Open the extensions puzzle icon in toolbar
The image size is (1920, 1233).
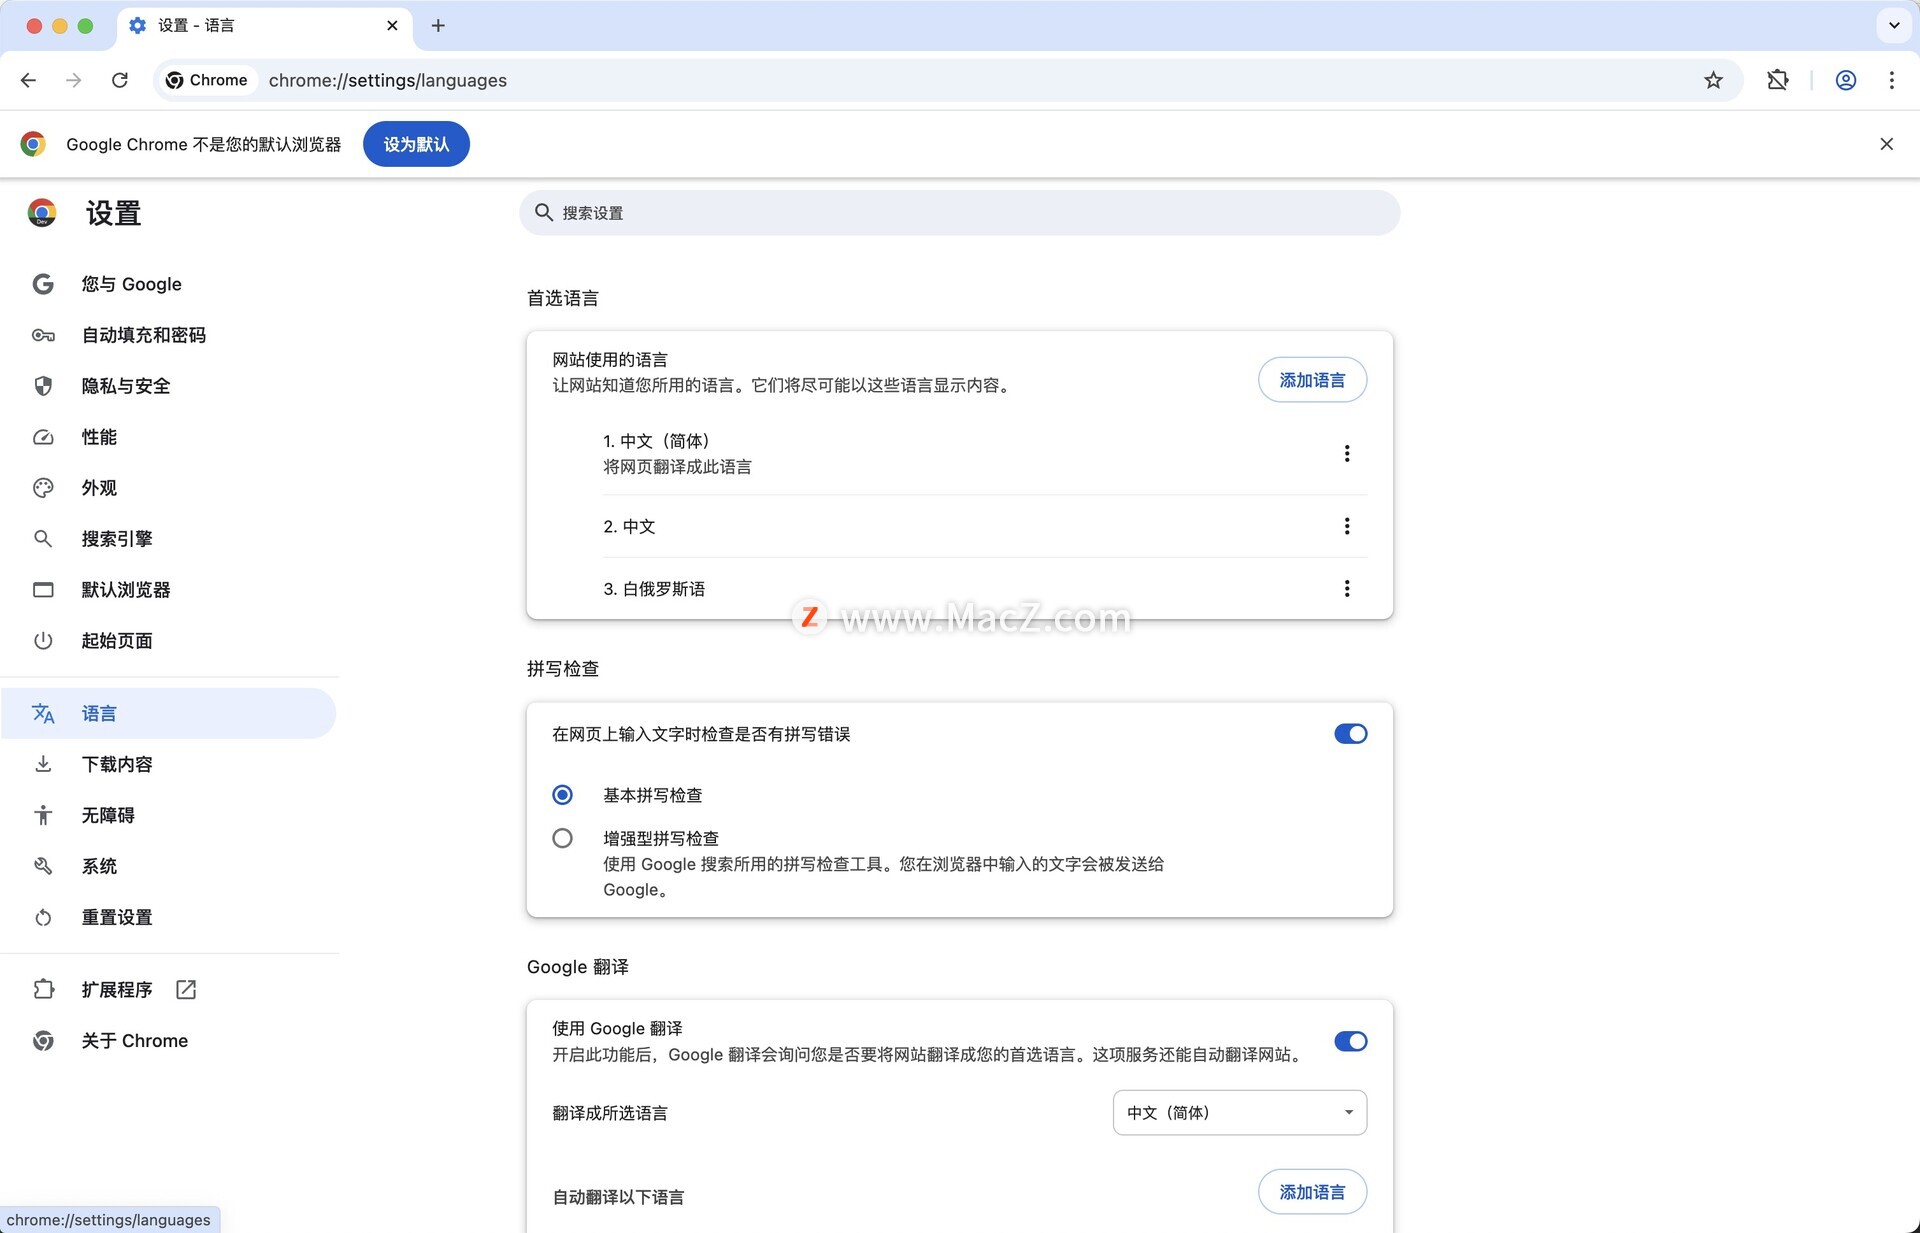pos(1778,80)
